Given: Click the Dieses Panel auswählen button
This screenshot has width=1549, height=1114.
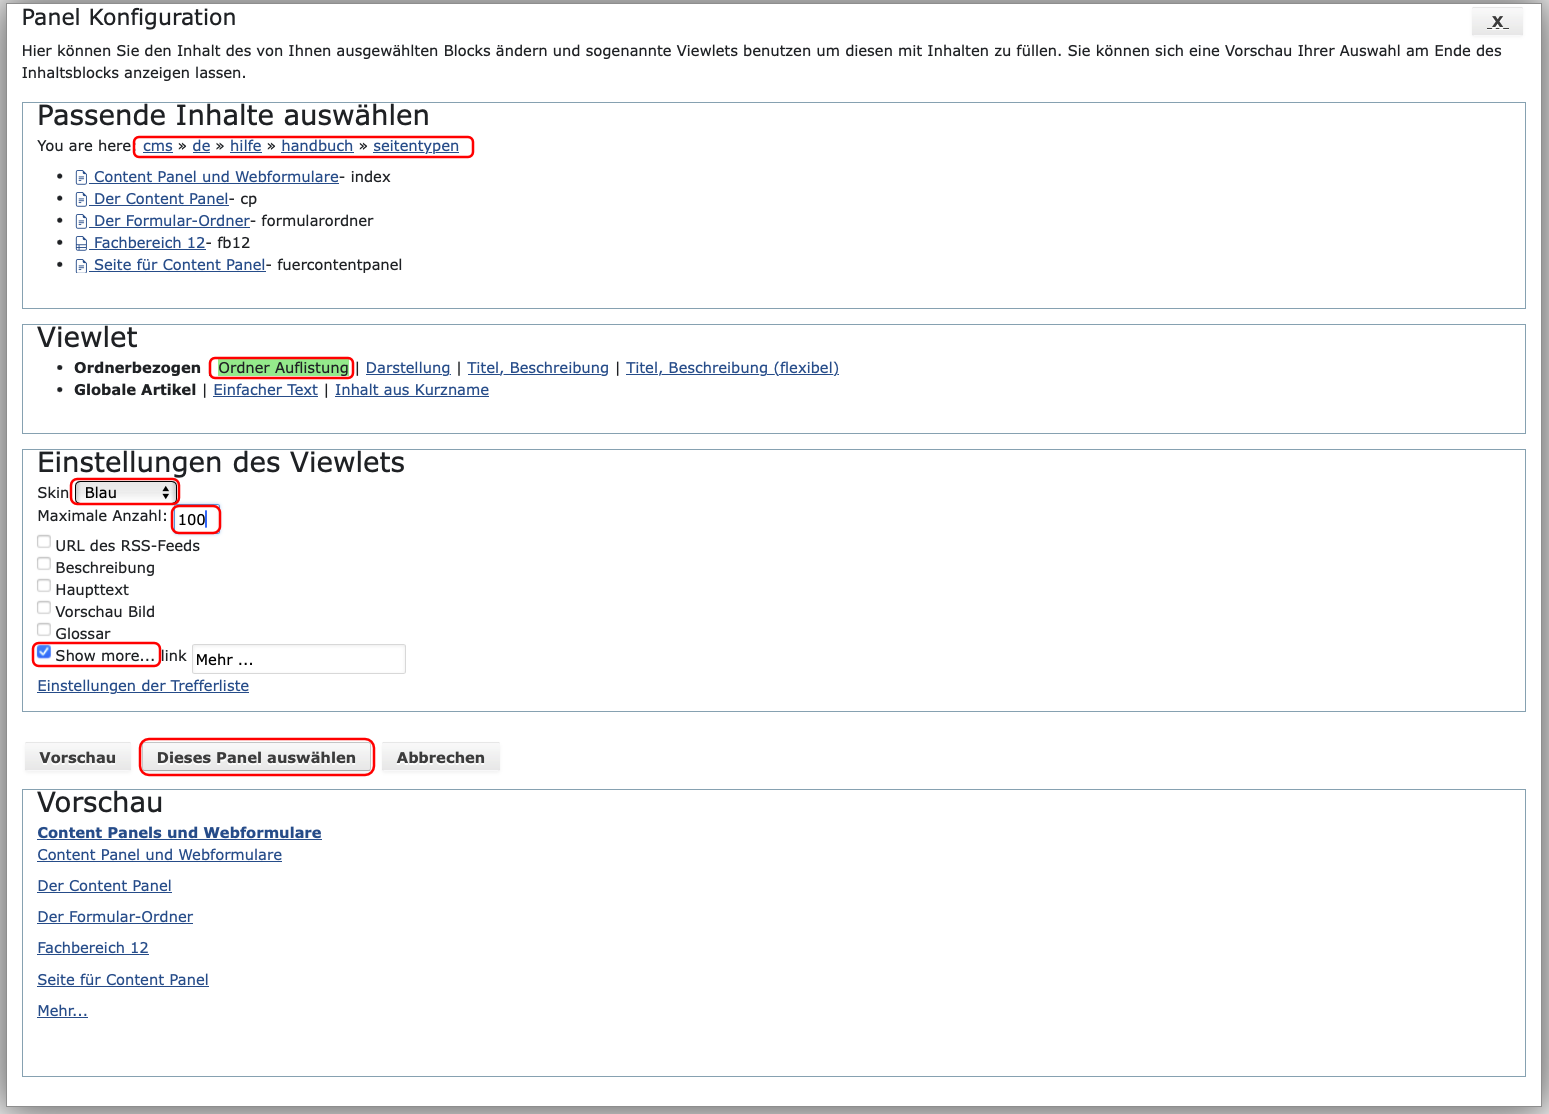Looking at the screenshot, I should (x=256, y=758).
